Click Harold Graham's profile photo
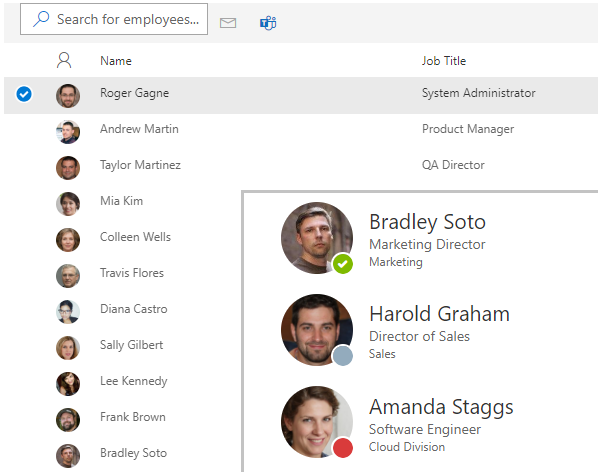 pos(317,330)
